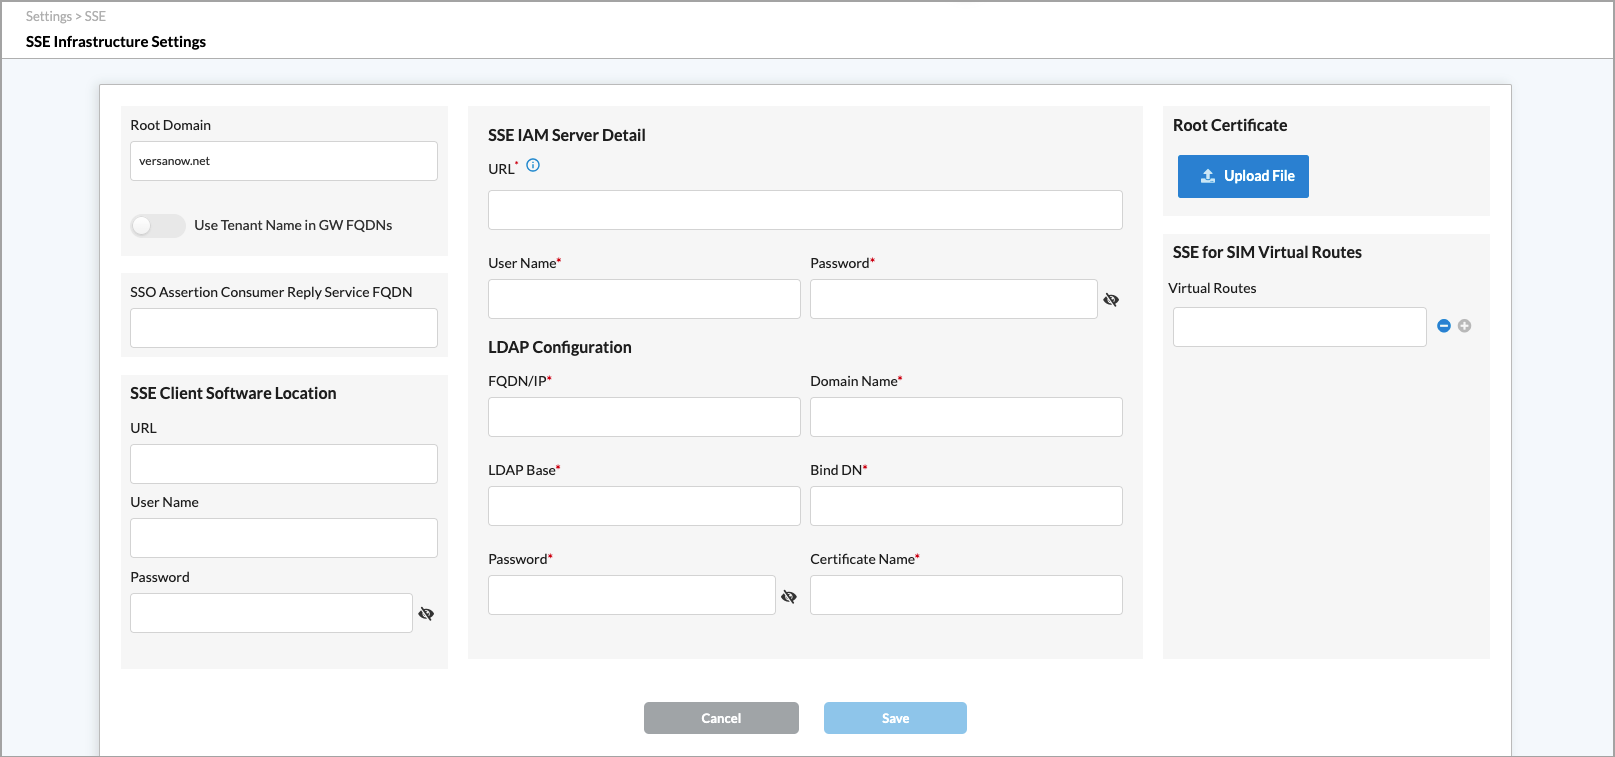
Task: Focus SSO Assertion Consumer Reply Service FQDN field
Action: point(284,328)
